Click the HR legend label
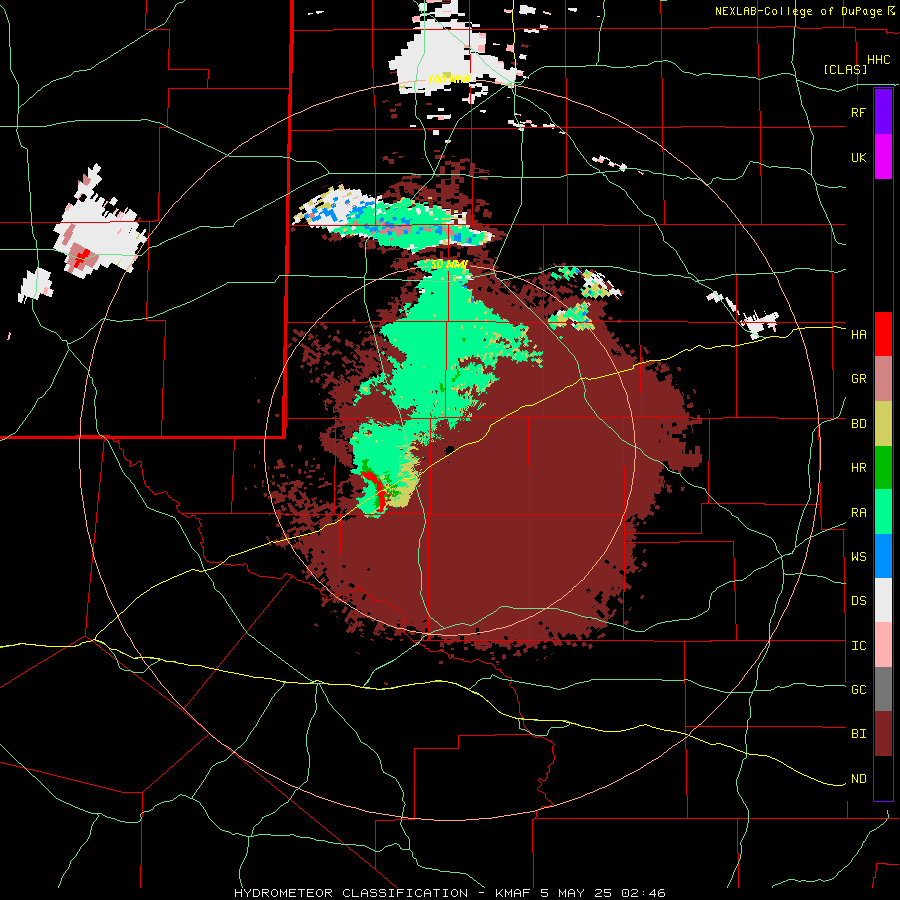The width and height of the screenshot is (900, 900). pyautogui.click(x=858, y=468)
